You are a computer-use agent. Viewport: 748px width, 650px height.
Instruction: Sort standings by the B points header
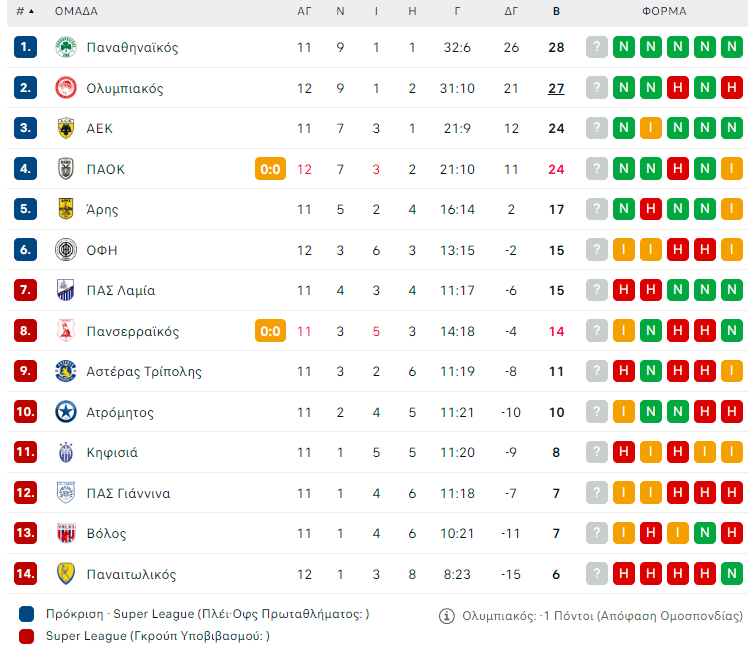556,11
